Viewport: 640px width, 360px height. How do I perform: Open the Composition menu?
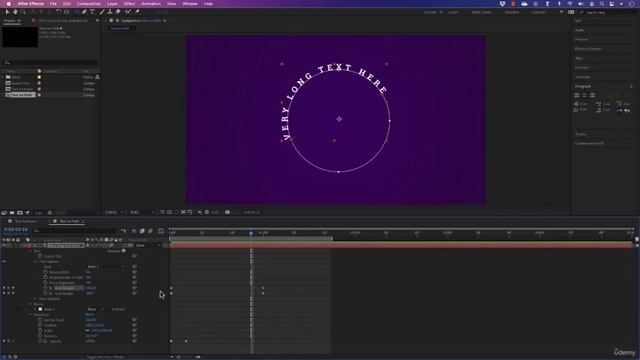[x=89, y=4]
